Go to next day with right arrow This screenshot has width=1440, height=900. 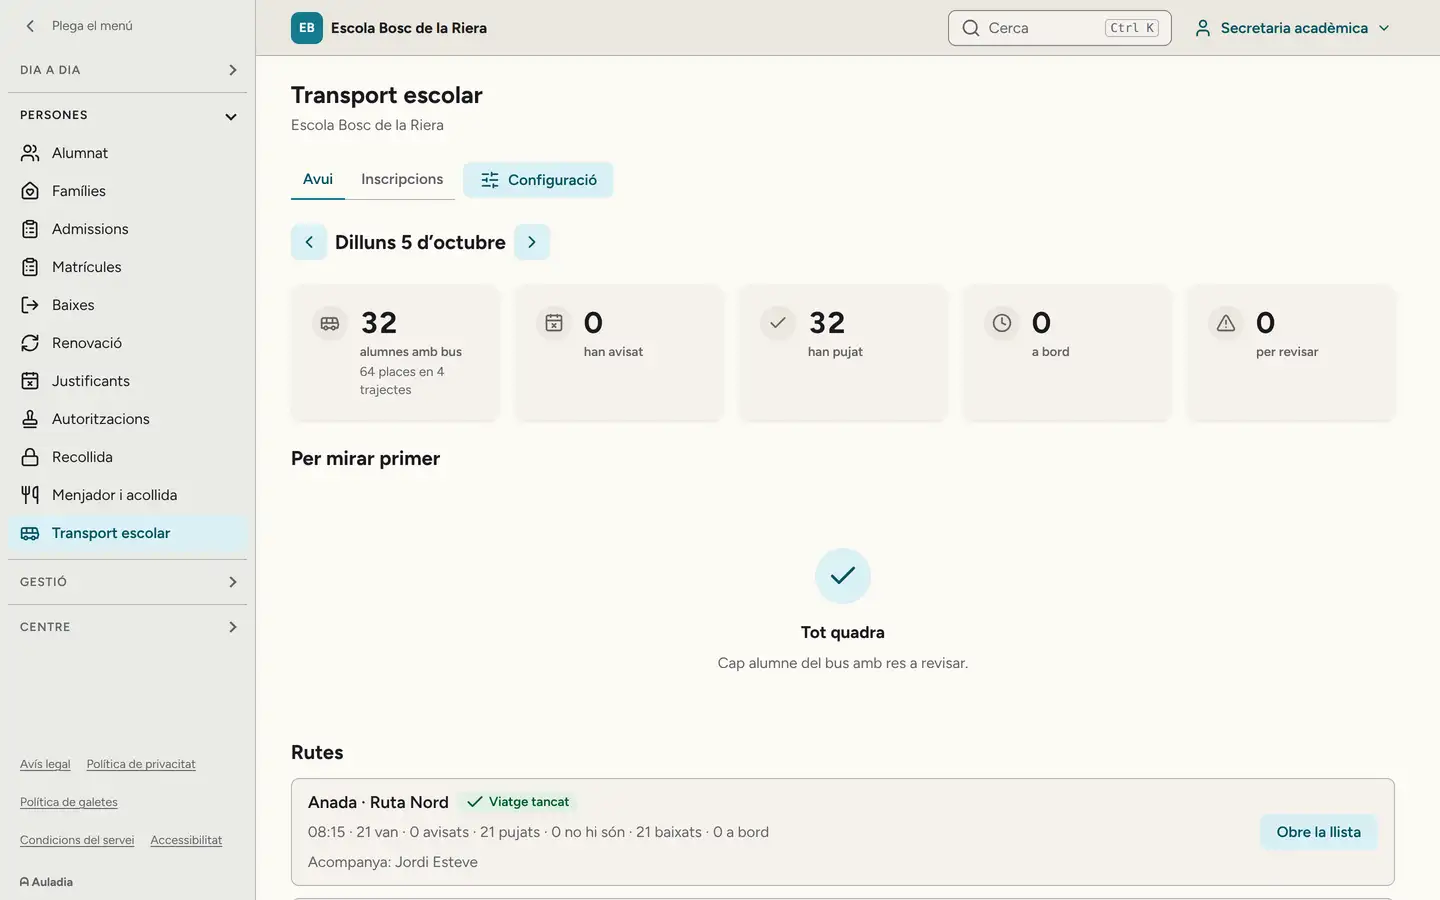532,242
